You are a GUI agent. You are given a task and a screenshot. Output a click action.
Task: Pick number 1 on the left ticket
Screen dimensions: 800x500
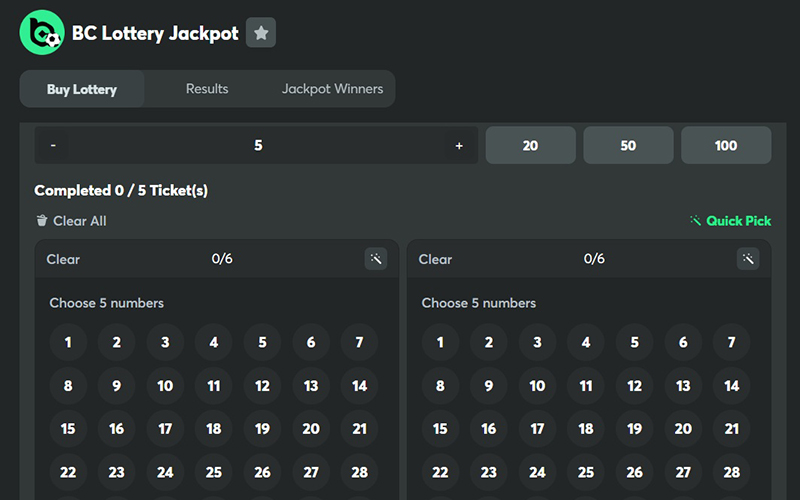pos(68,342)
